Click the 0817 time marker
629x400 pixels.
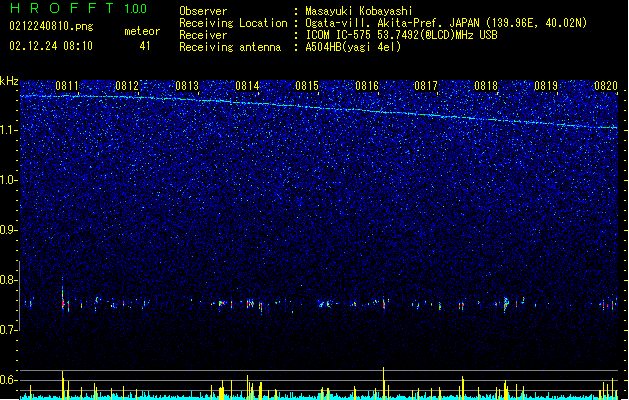426,86
